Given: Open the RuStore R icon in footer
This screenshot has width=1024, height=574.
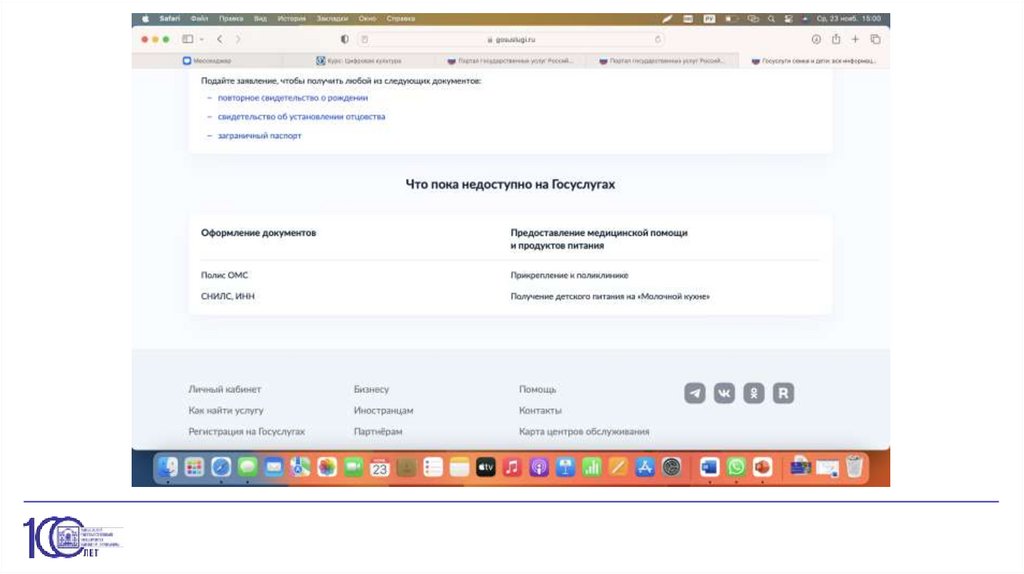Looking at the screenshot, I should coord(784,393).
